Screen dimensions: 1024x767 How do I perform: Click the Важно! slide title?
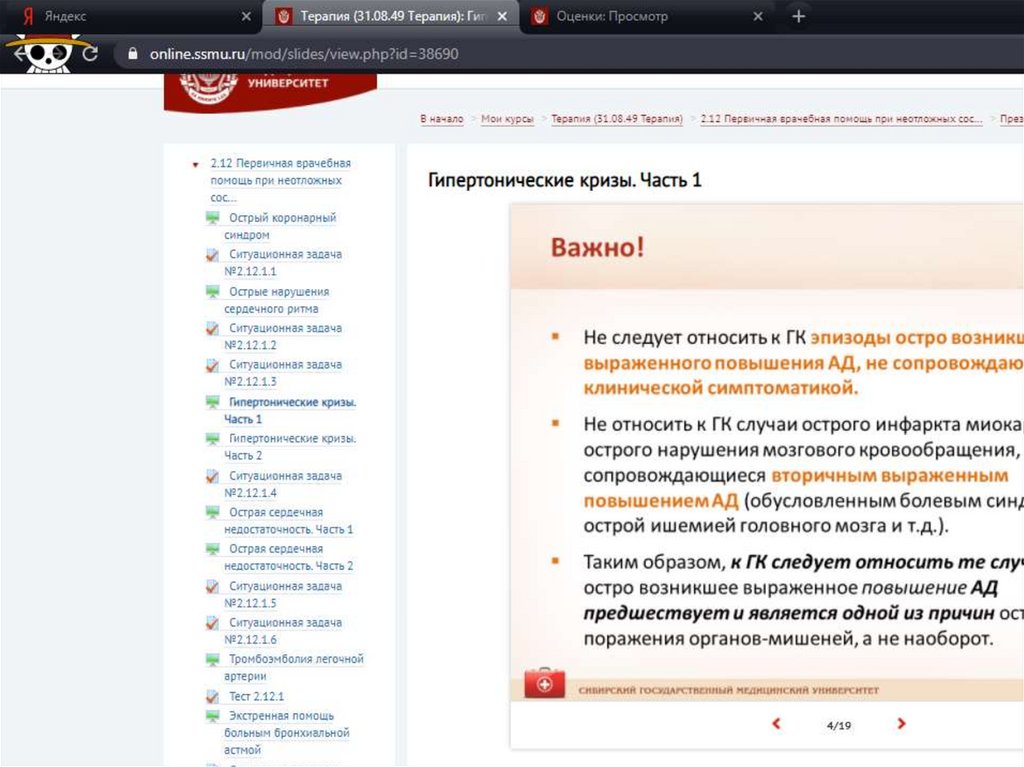[598, 248]
